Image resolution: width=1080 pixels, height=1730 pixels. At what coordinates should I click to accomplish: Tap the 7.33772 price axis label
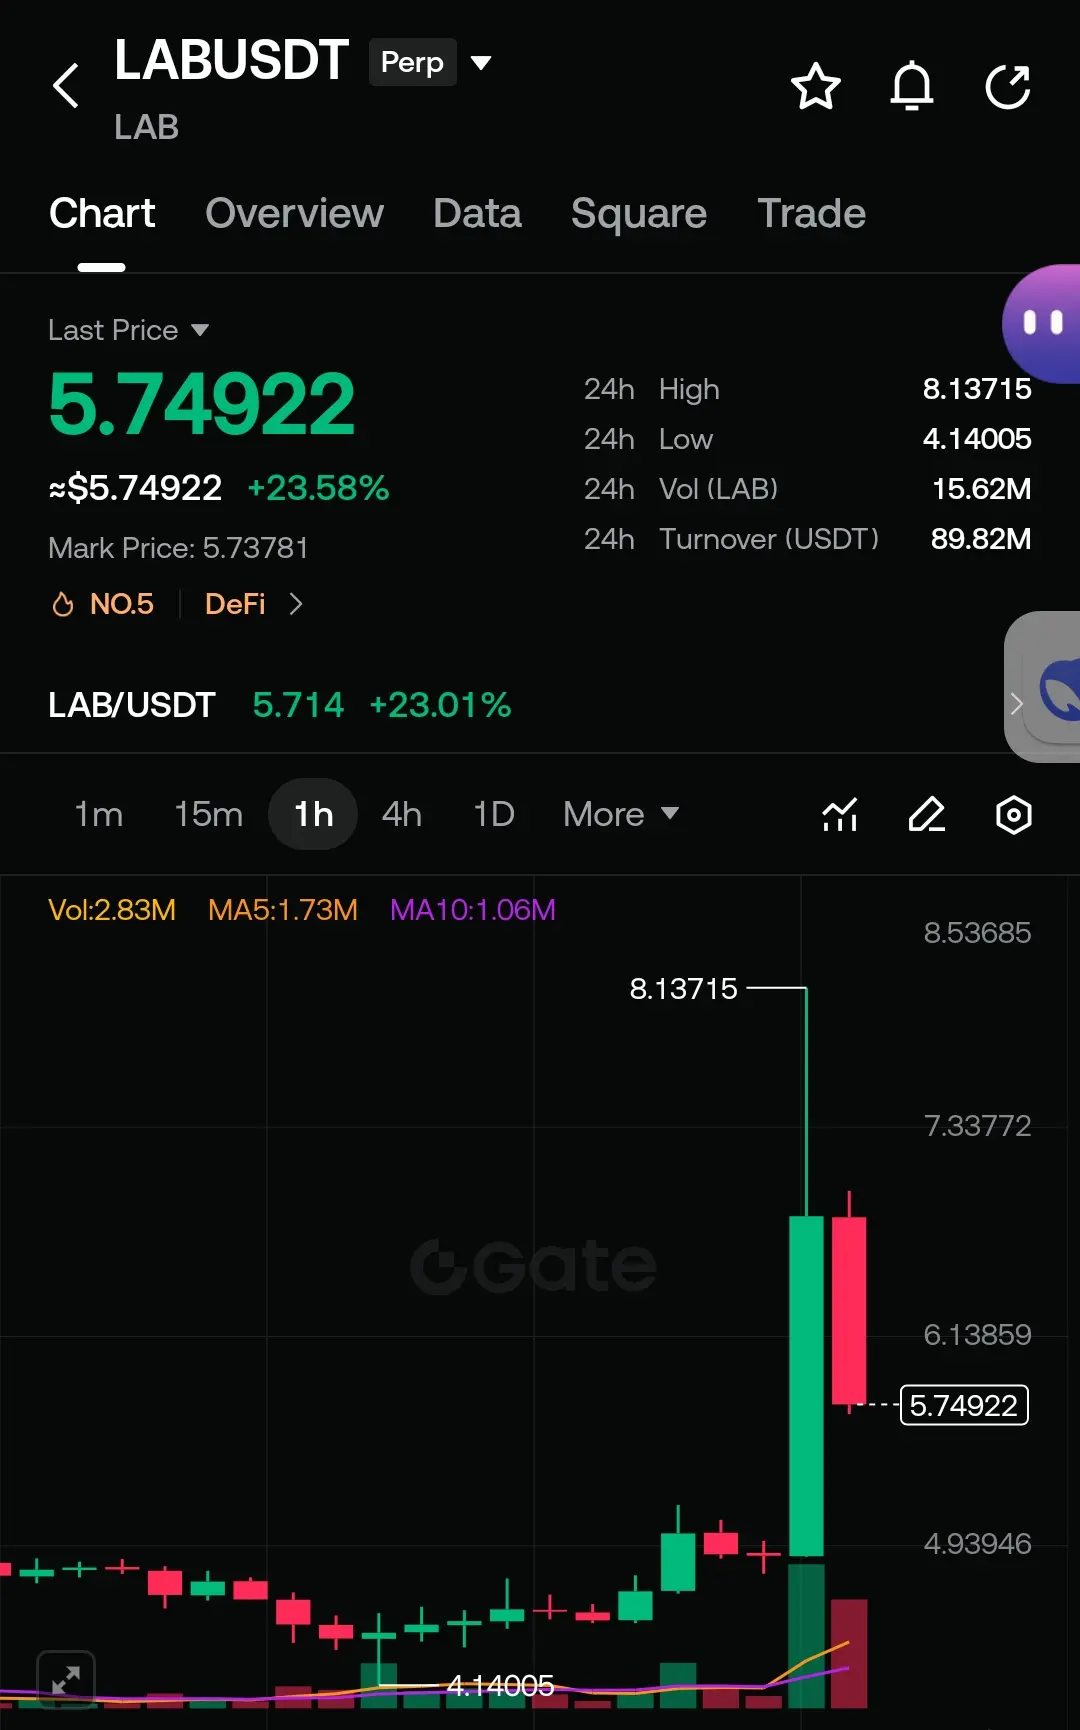[977, 1126]
